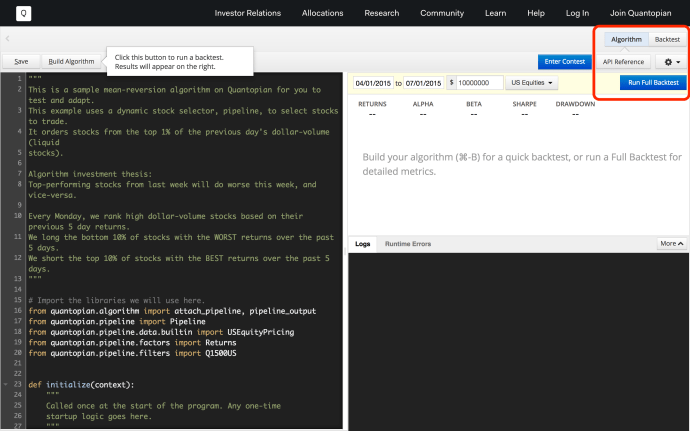Screen dimensions: 690x431
Task: Click '# Import the libraries' comment line
Action: coord(117,300)
